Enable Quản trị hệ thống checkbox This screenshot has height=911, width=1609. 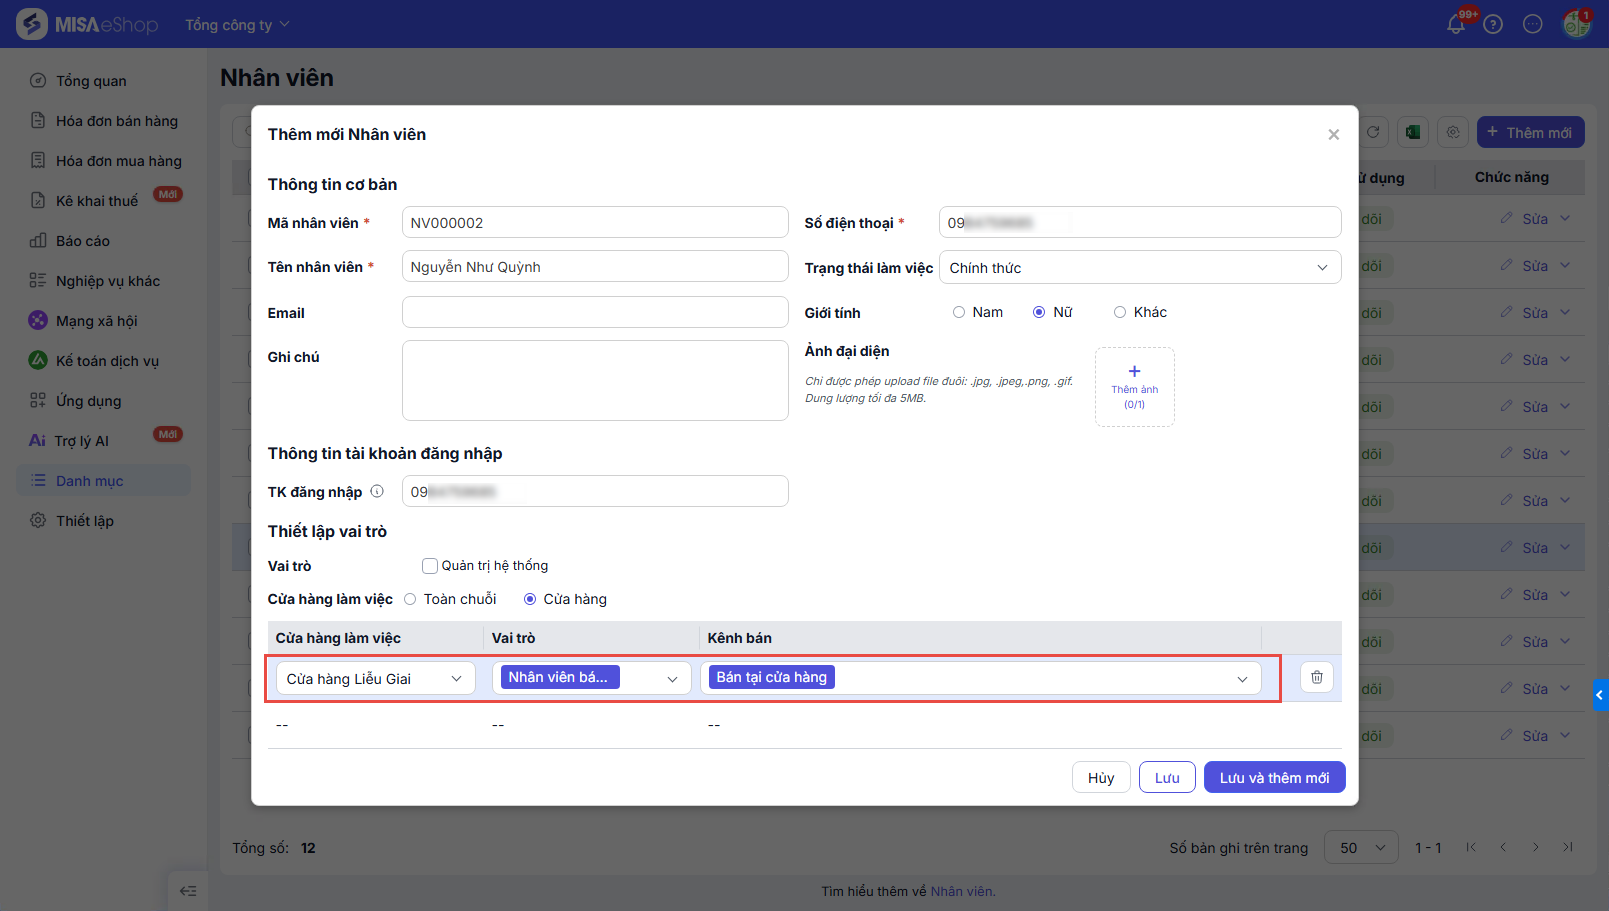point(430,566)
